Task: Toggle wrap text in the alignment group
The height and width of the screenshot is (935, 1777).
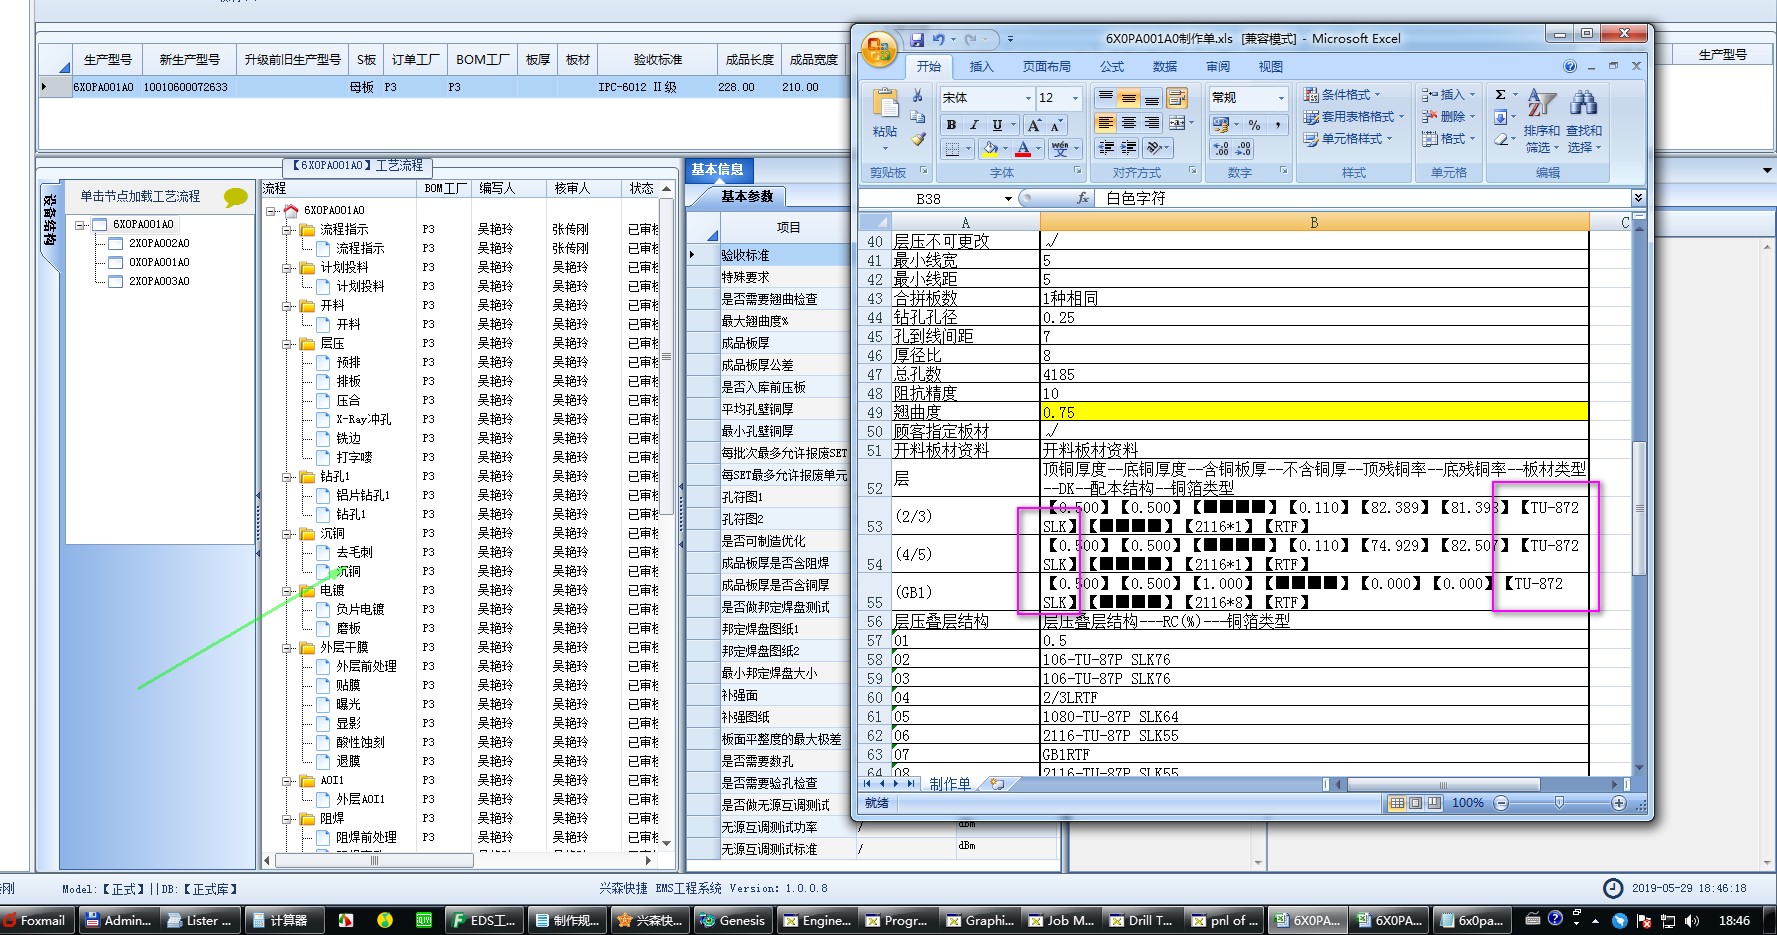Action: click(1176, 98)
